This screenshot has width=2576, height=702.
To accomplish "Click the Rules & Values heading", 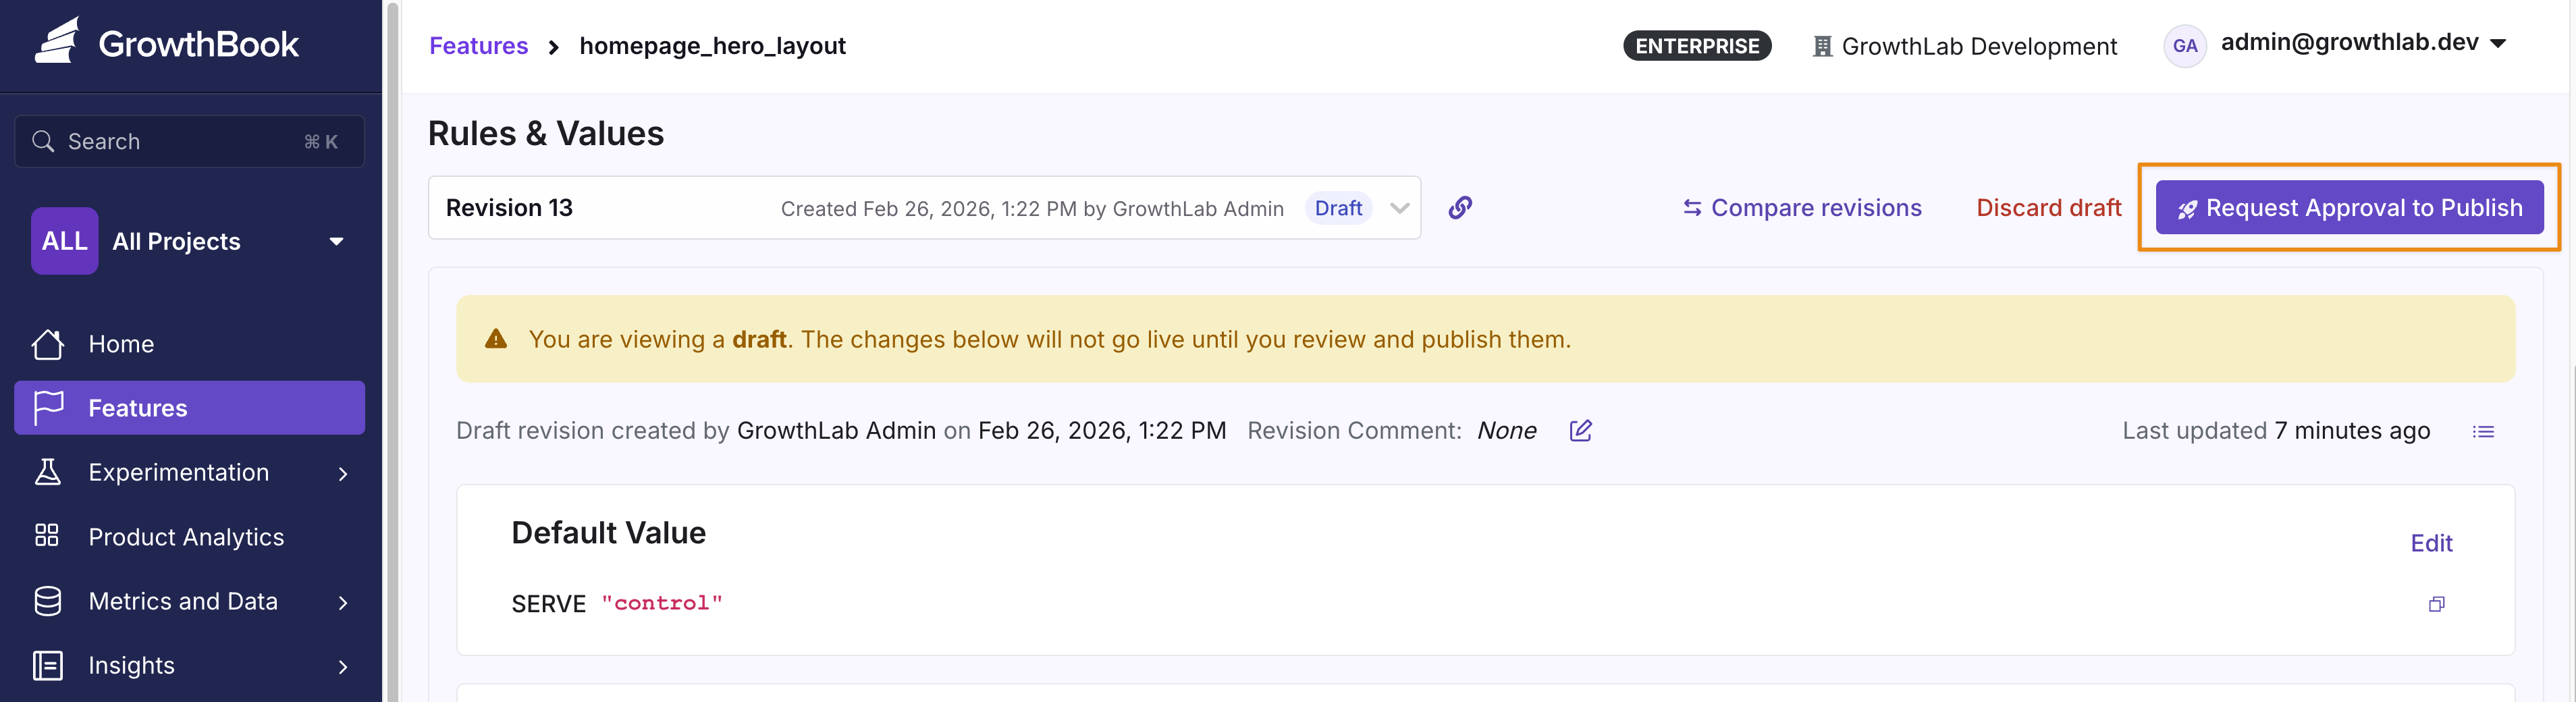I will (x=546, y=133).
